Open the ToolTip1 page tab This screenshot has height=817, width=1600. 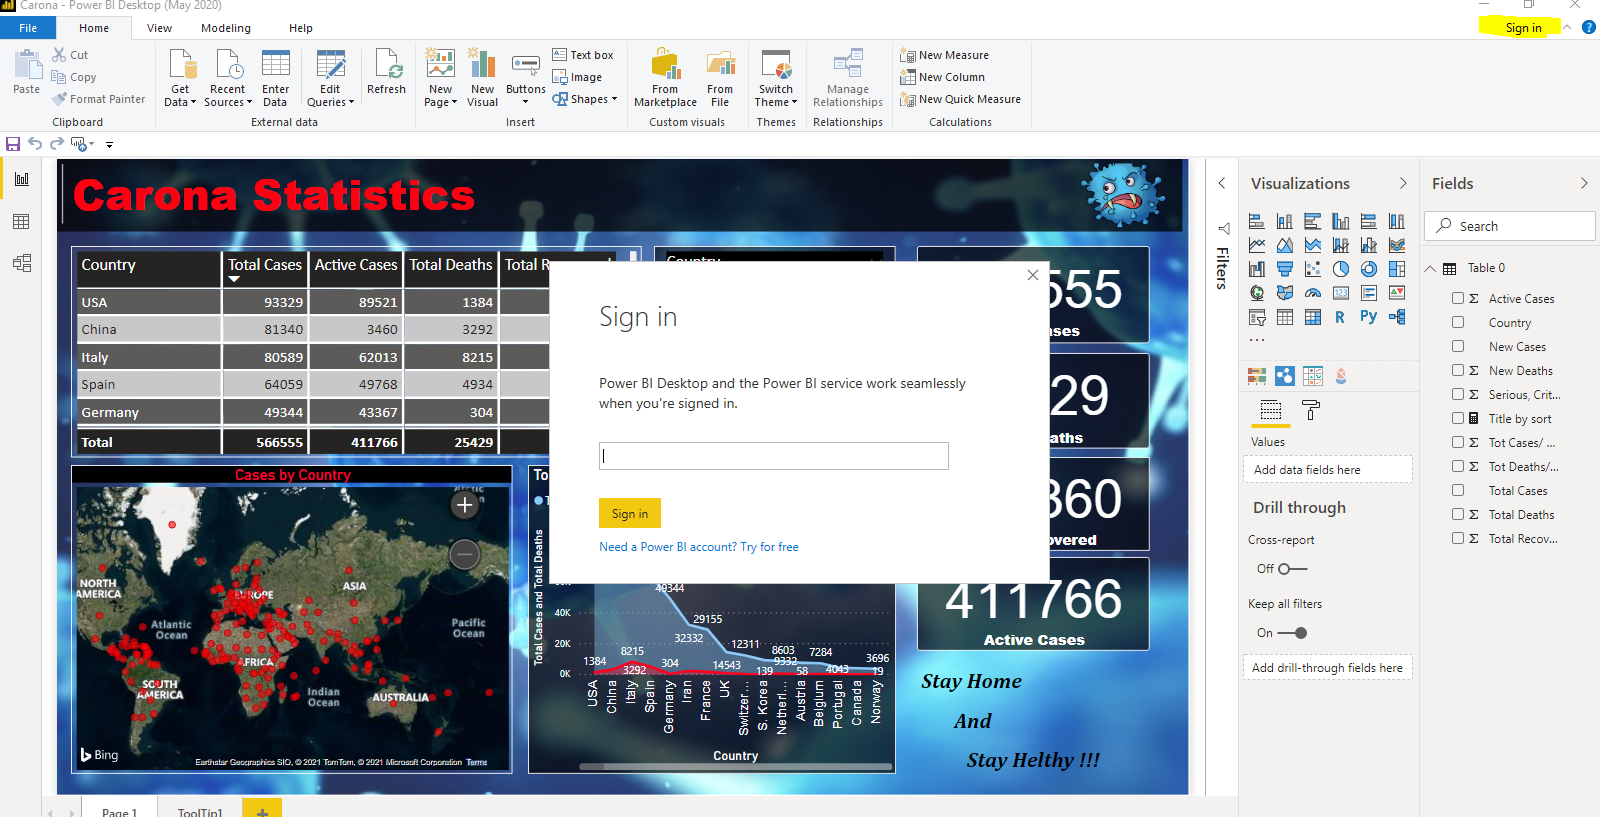(200, 810)
